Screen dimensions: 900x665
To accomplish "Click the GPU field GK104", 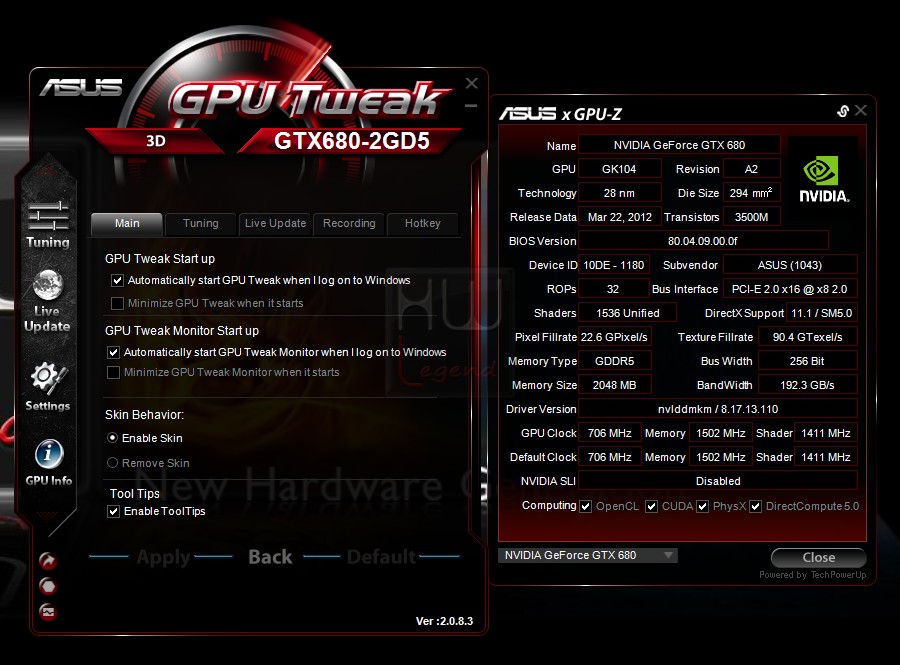I will (x=619, y=169).
